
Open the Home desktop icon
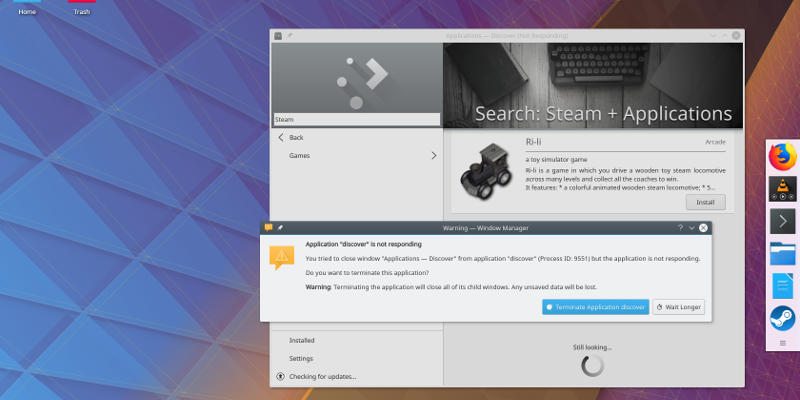27,8
